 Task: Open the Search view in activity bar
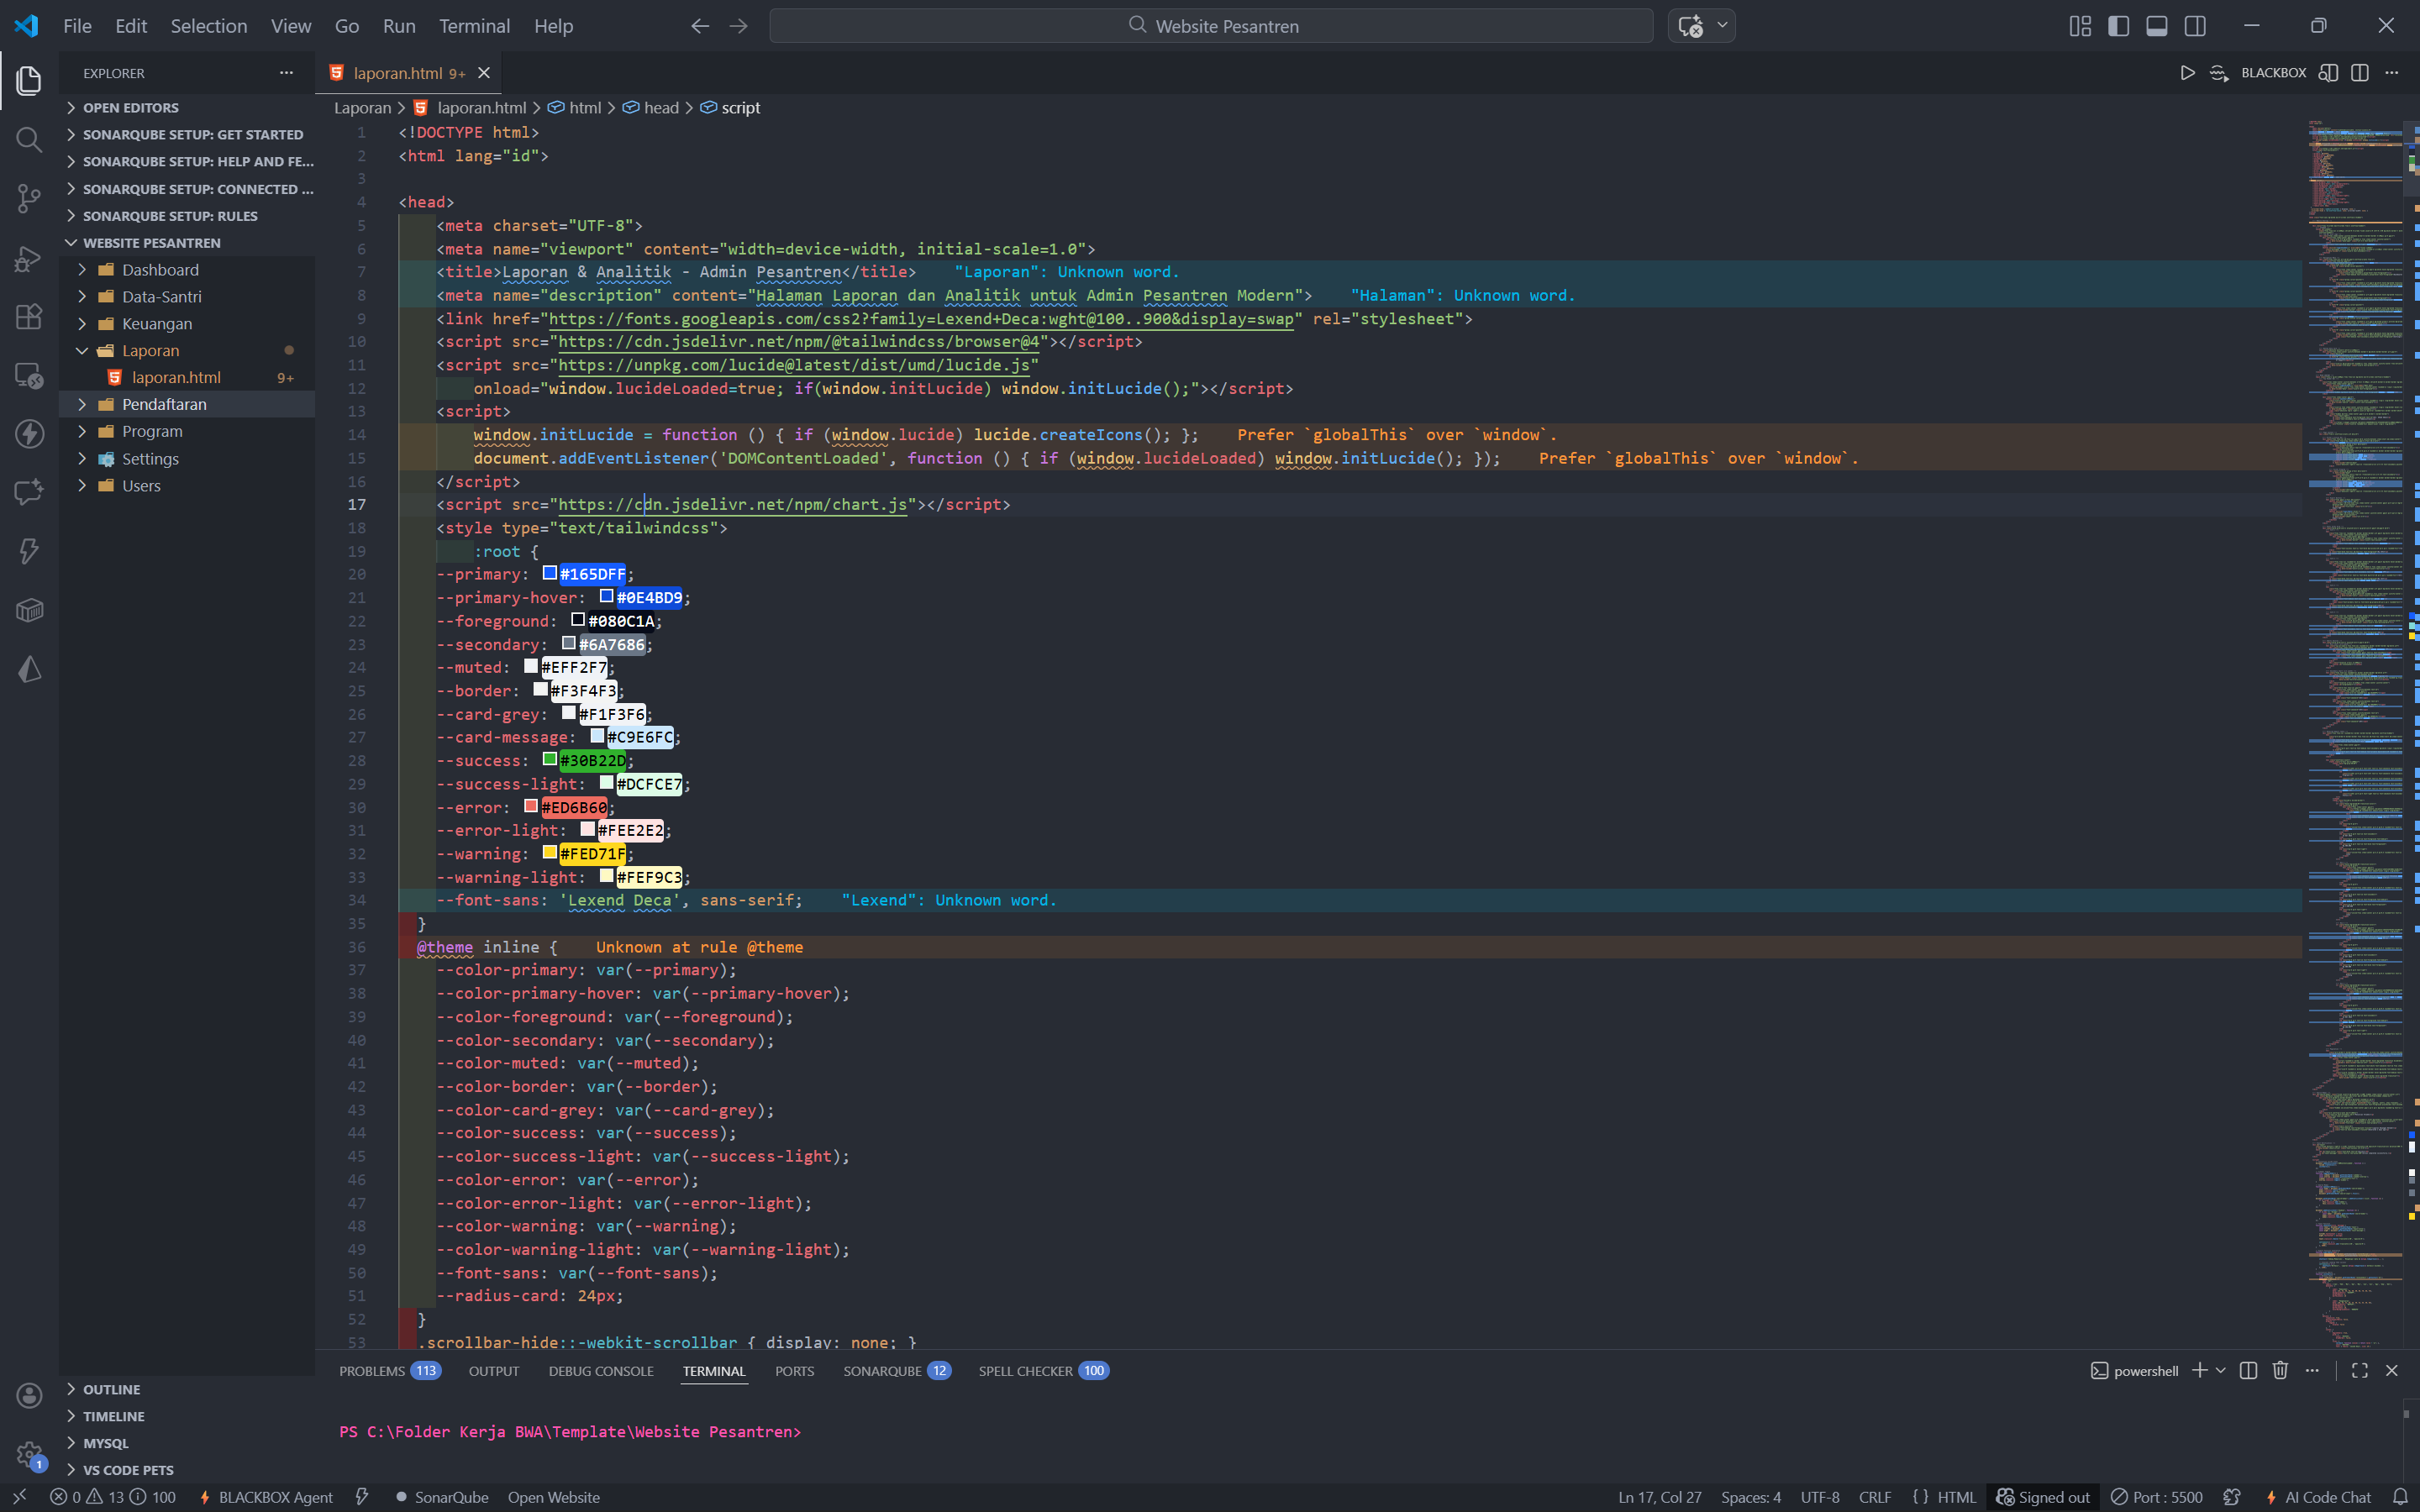29,139
